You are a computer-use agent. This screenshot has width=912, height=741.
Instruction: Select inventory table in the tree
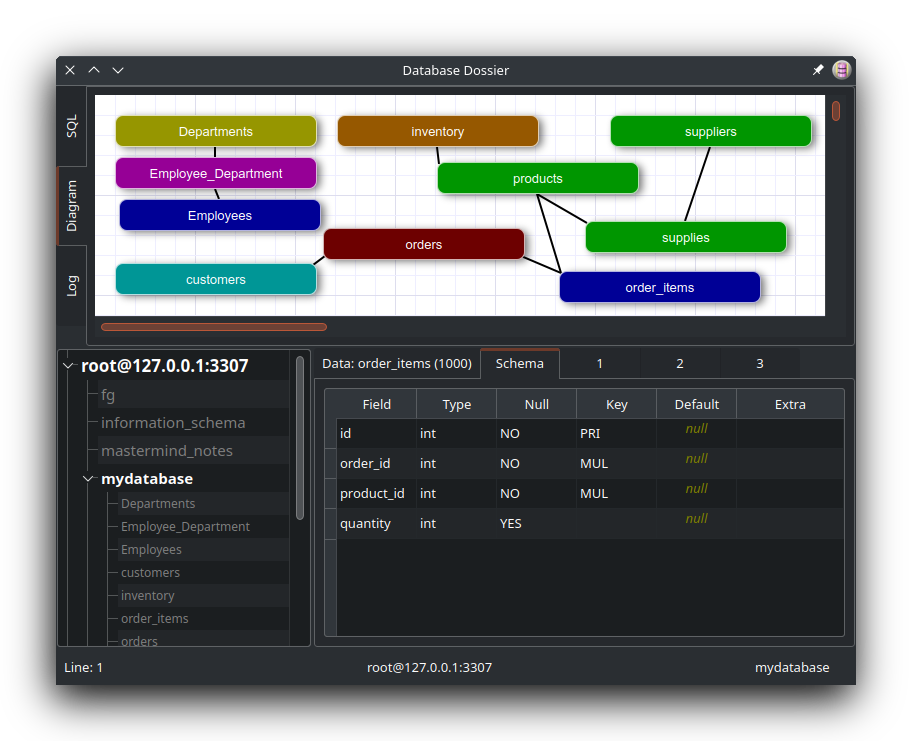(147, 596)
